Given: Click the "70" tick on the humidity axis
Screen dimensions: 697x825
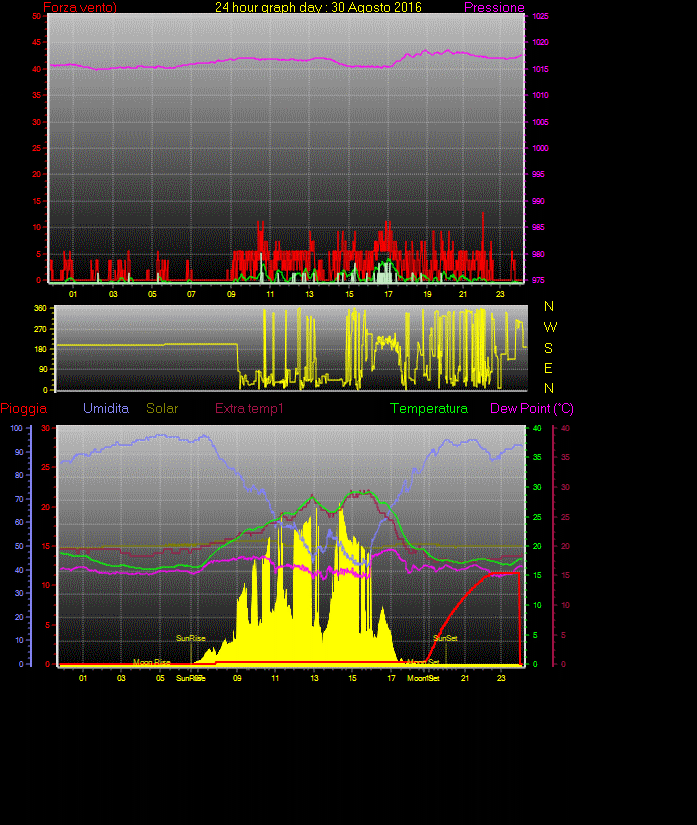Looking at the screenshot, I should click(19, 499).
